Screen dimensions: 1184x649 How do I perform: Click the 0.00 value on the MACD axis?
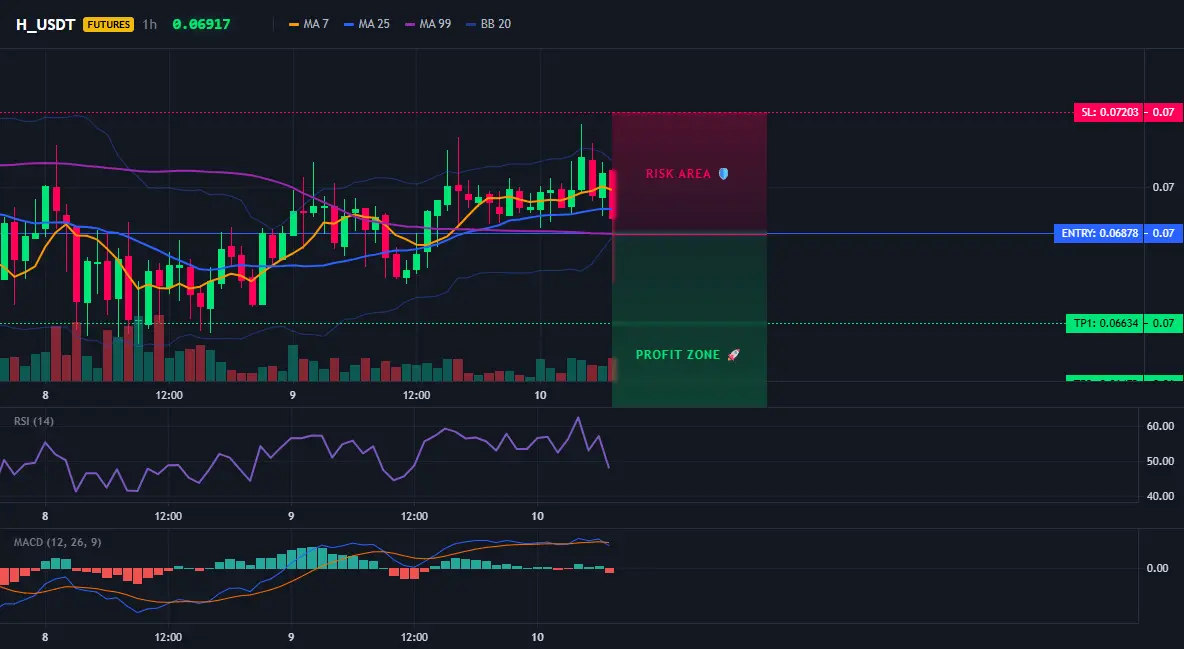tap(1158, 567)
